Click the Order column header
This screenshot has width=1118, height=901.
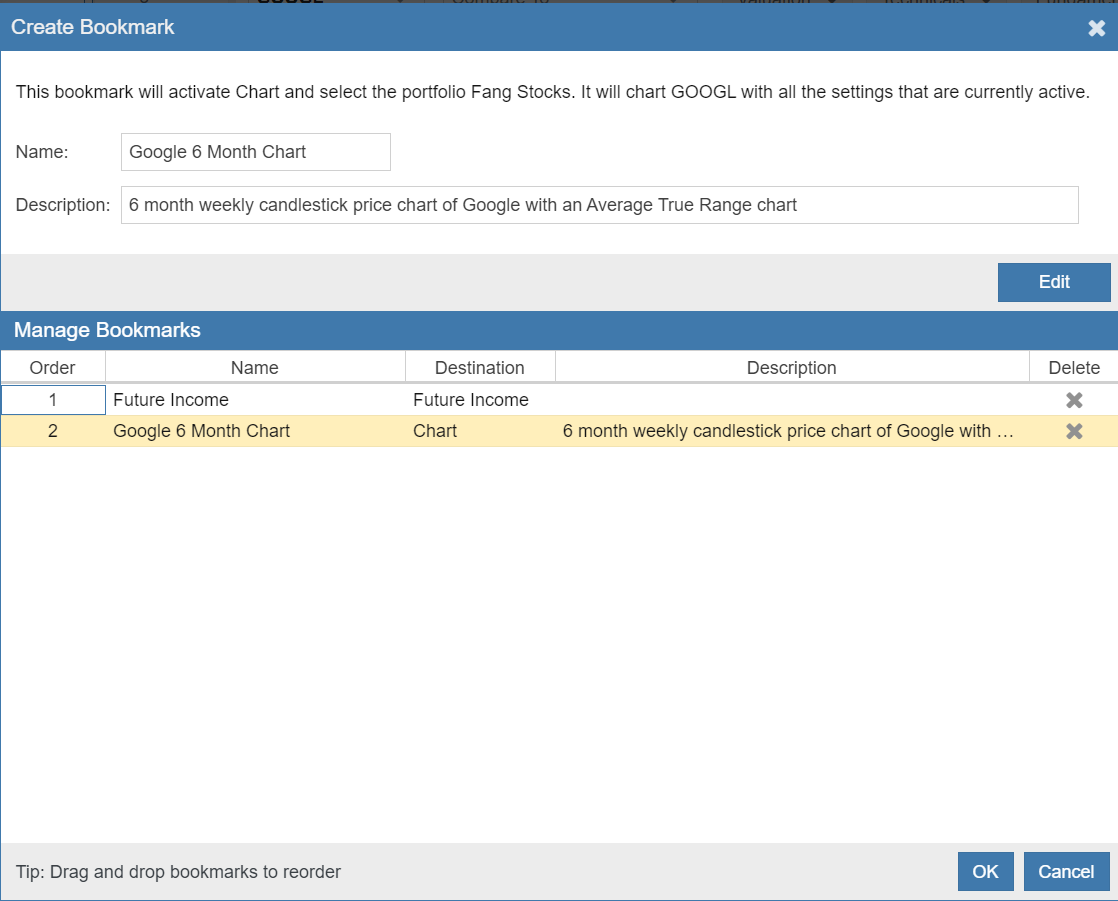click(52, 367)
